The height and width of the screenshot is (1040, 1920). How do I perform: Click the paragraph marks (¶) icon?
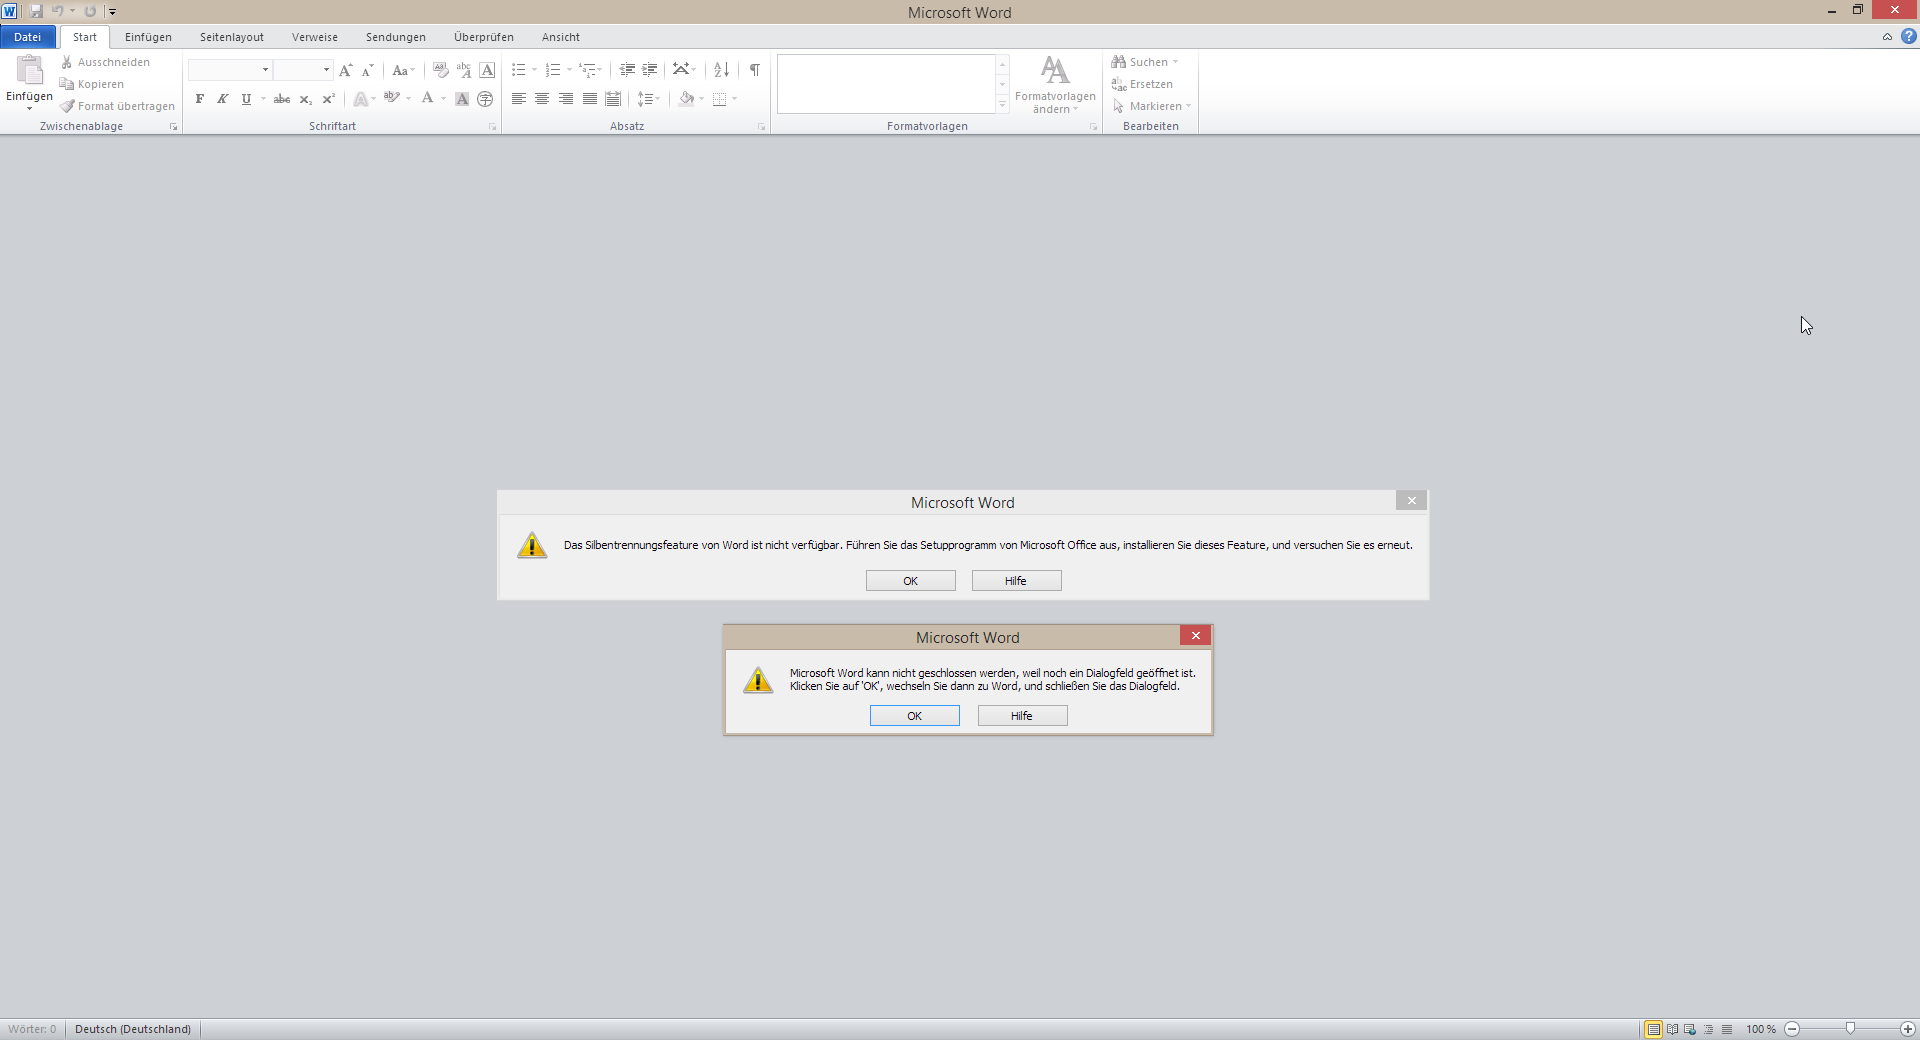(754, 70)
